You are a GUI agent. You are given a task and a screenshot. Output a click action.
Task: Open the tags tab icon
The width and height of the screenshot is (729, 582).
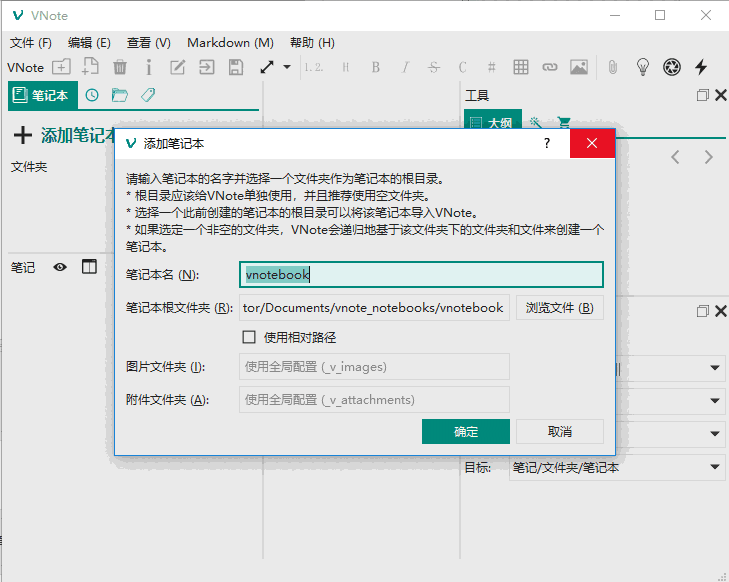click(x=148, y=95)
